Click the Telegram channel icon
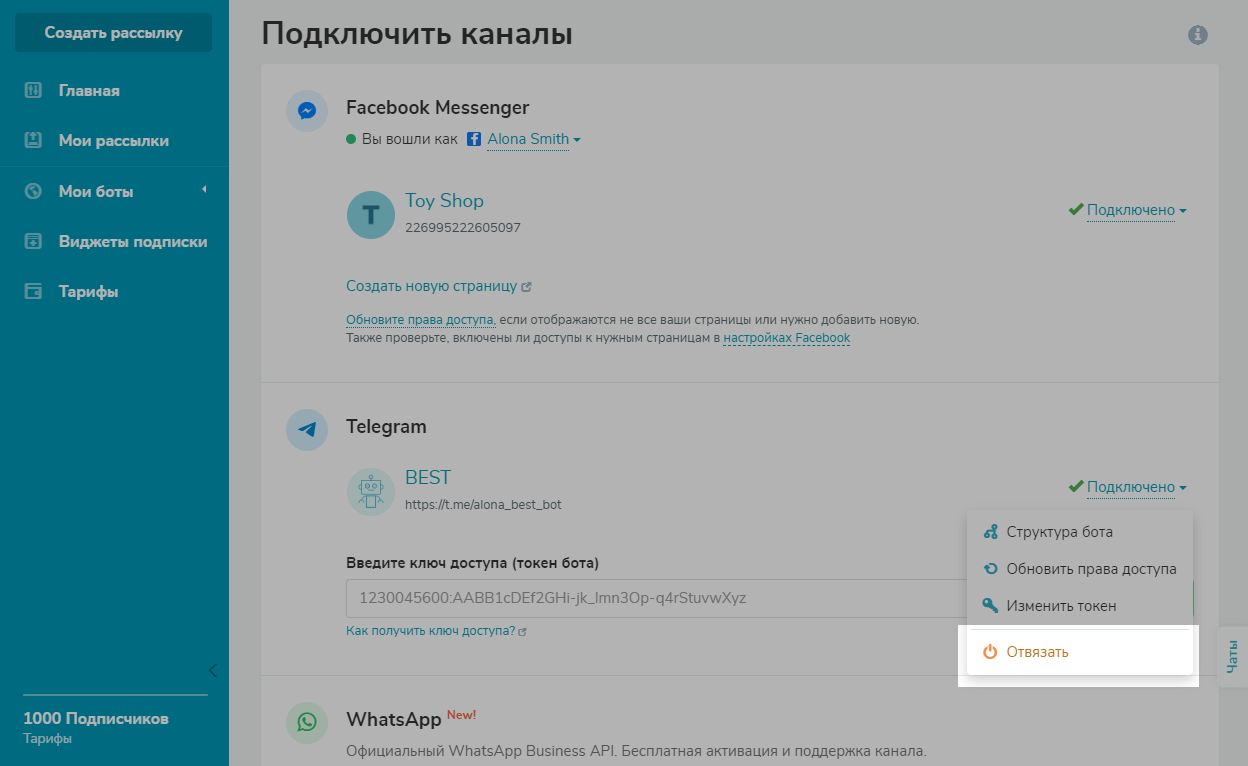Image resolution: width=1248 pixels, height=766 pixels. tap(307, 430)
